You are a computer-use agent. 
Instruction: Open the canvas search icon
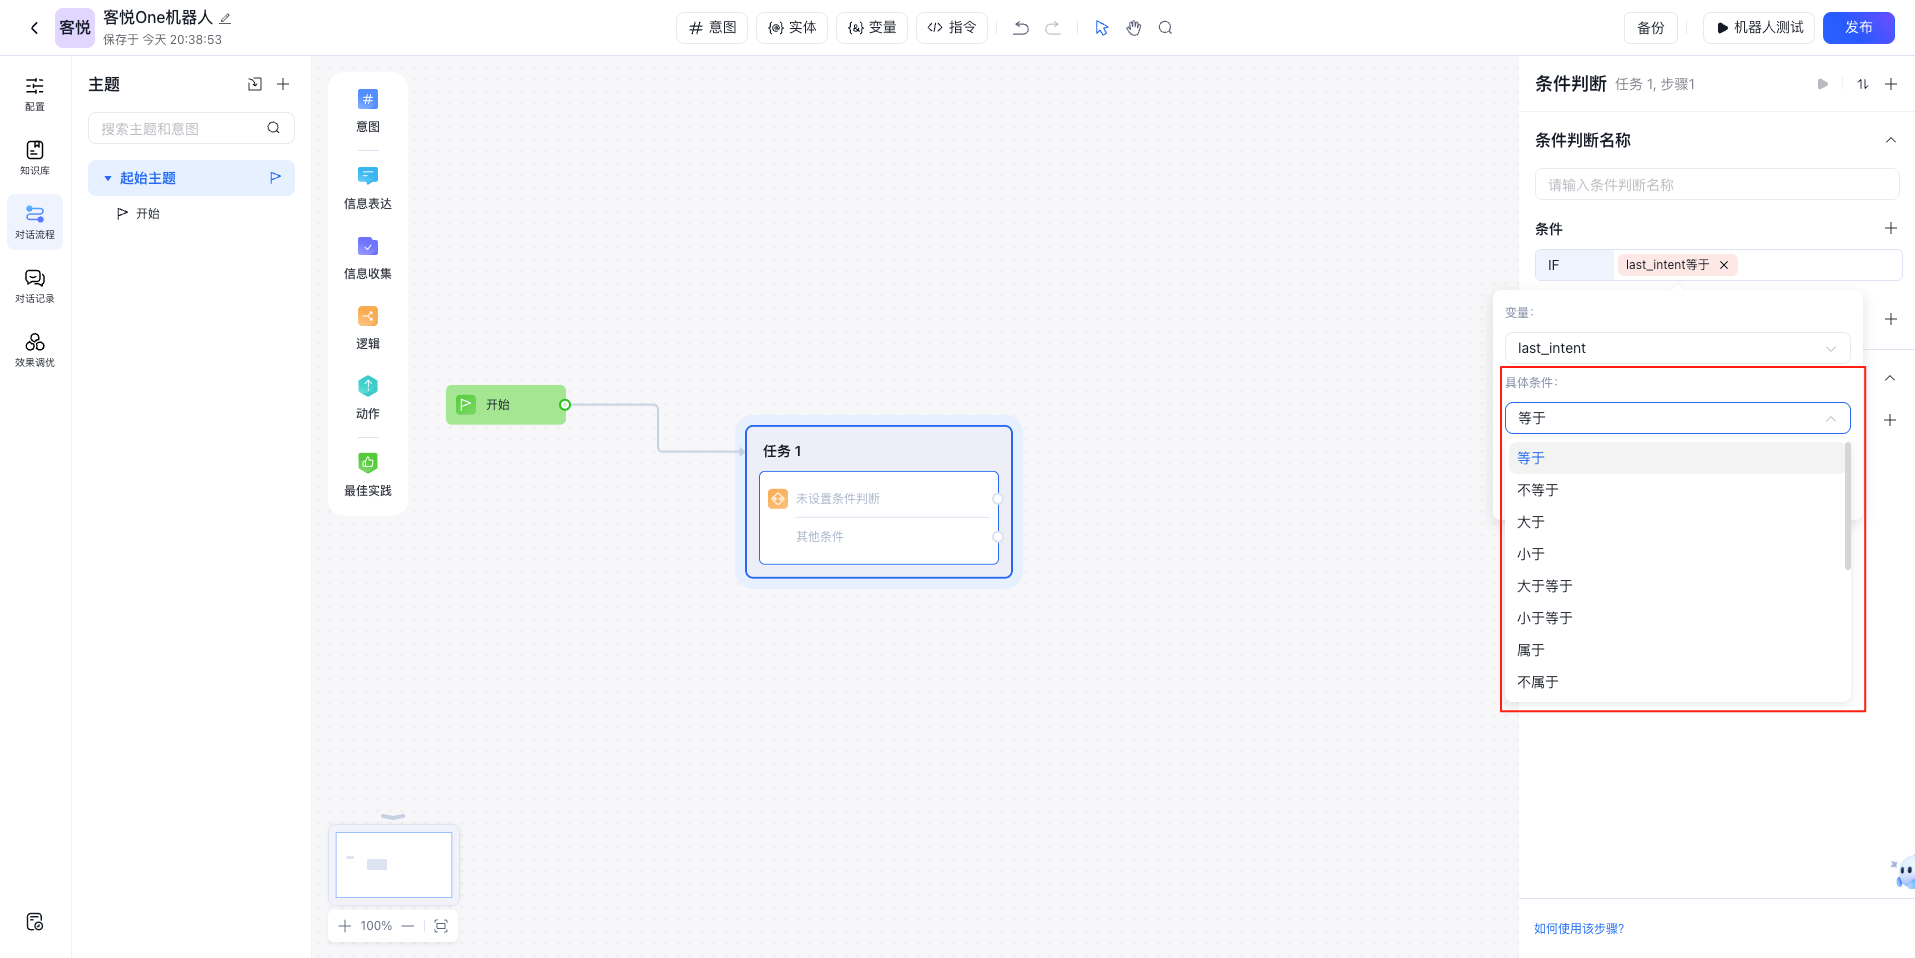(1165, 28)
